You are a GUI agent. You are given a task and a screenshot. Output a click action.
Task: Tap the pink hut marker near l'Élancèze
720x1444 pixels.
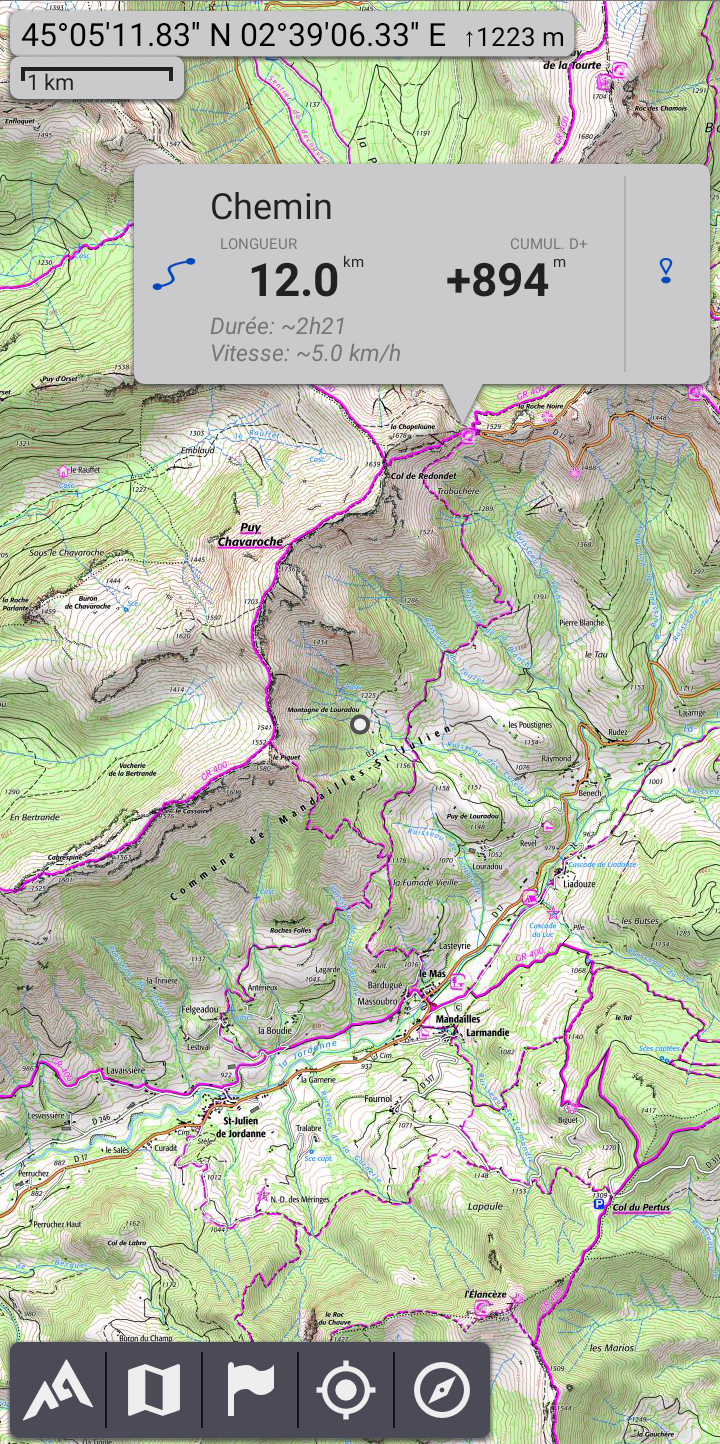click(481, 1307)
